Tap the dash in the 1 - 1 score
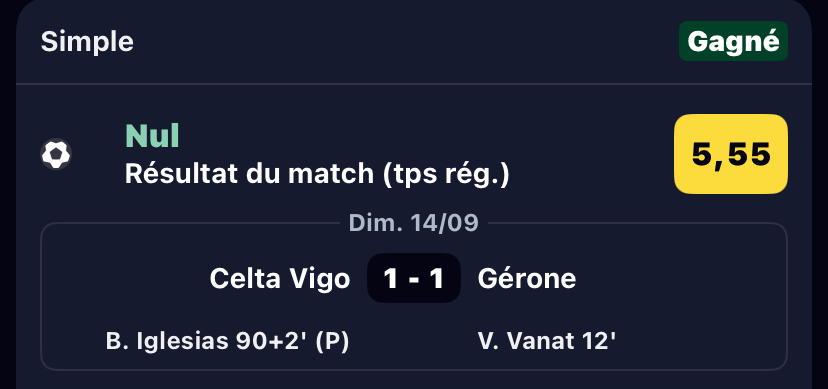The width and height of the screenshot is (828, 389). click(x=414, y=279)
